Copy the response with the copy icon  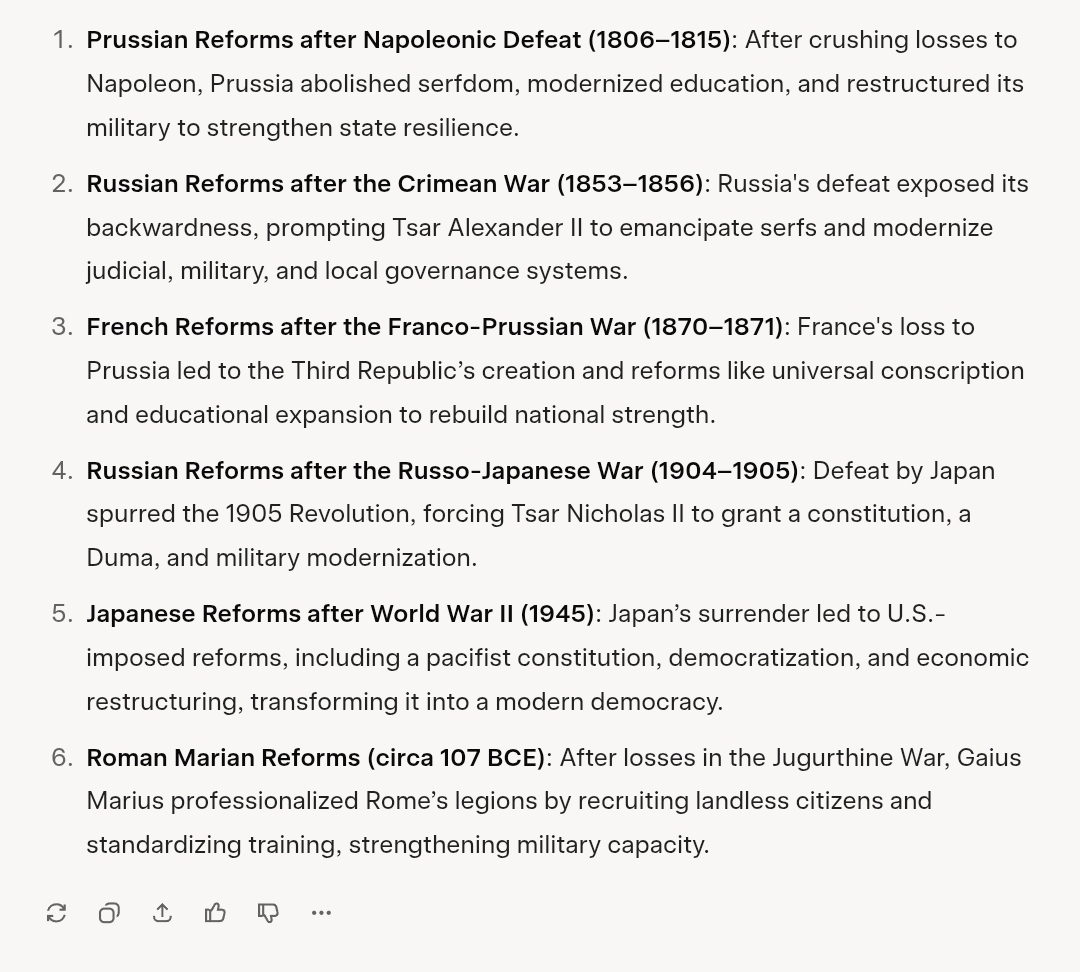pyautogui.click(x=109, y=912)
